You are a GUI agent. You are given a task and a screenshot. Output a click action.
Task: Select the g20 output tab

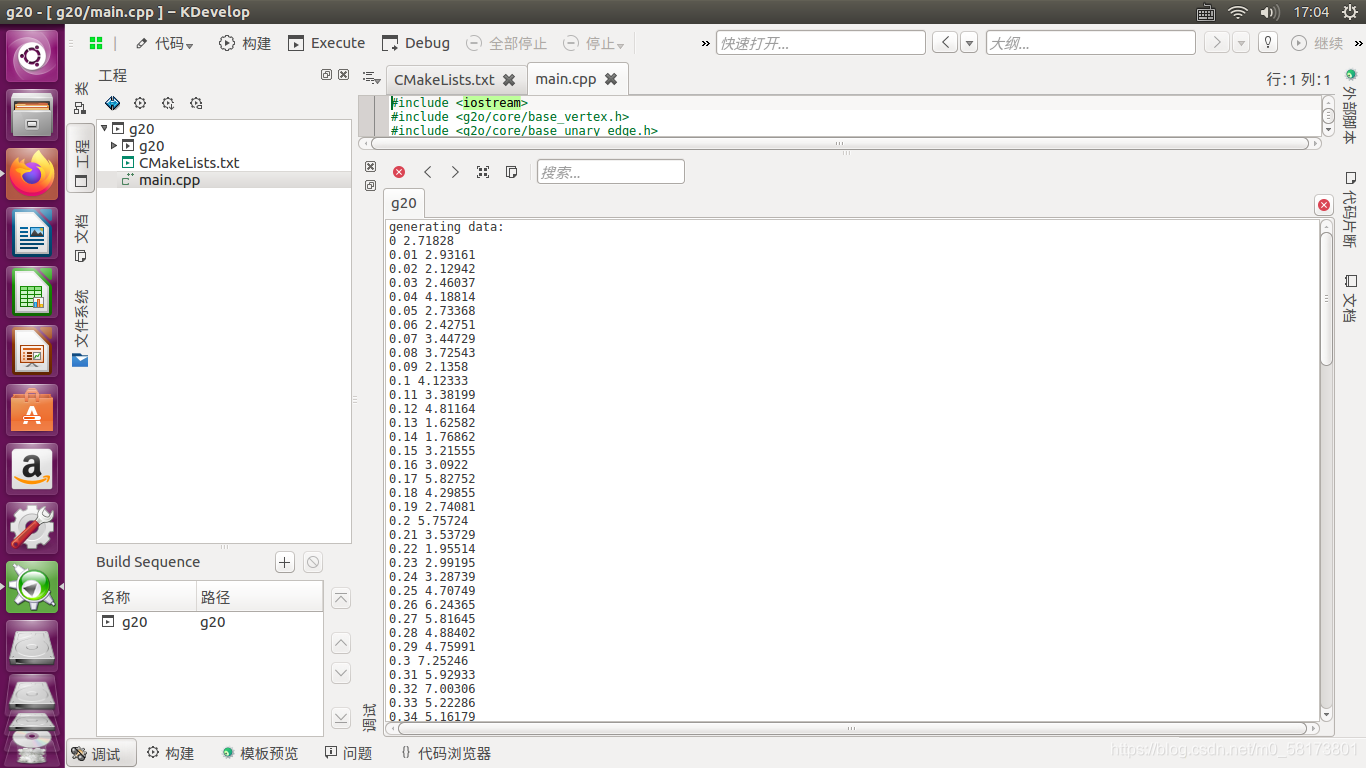pyautogui.click(x=404, y=202)
